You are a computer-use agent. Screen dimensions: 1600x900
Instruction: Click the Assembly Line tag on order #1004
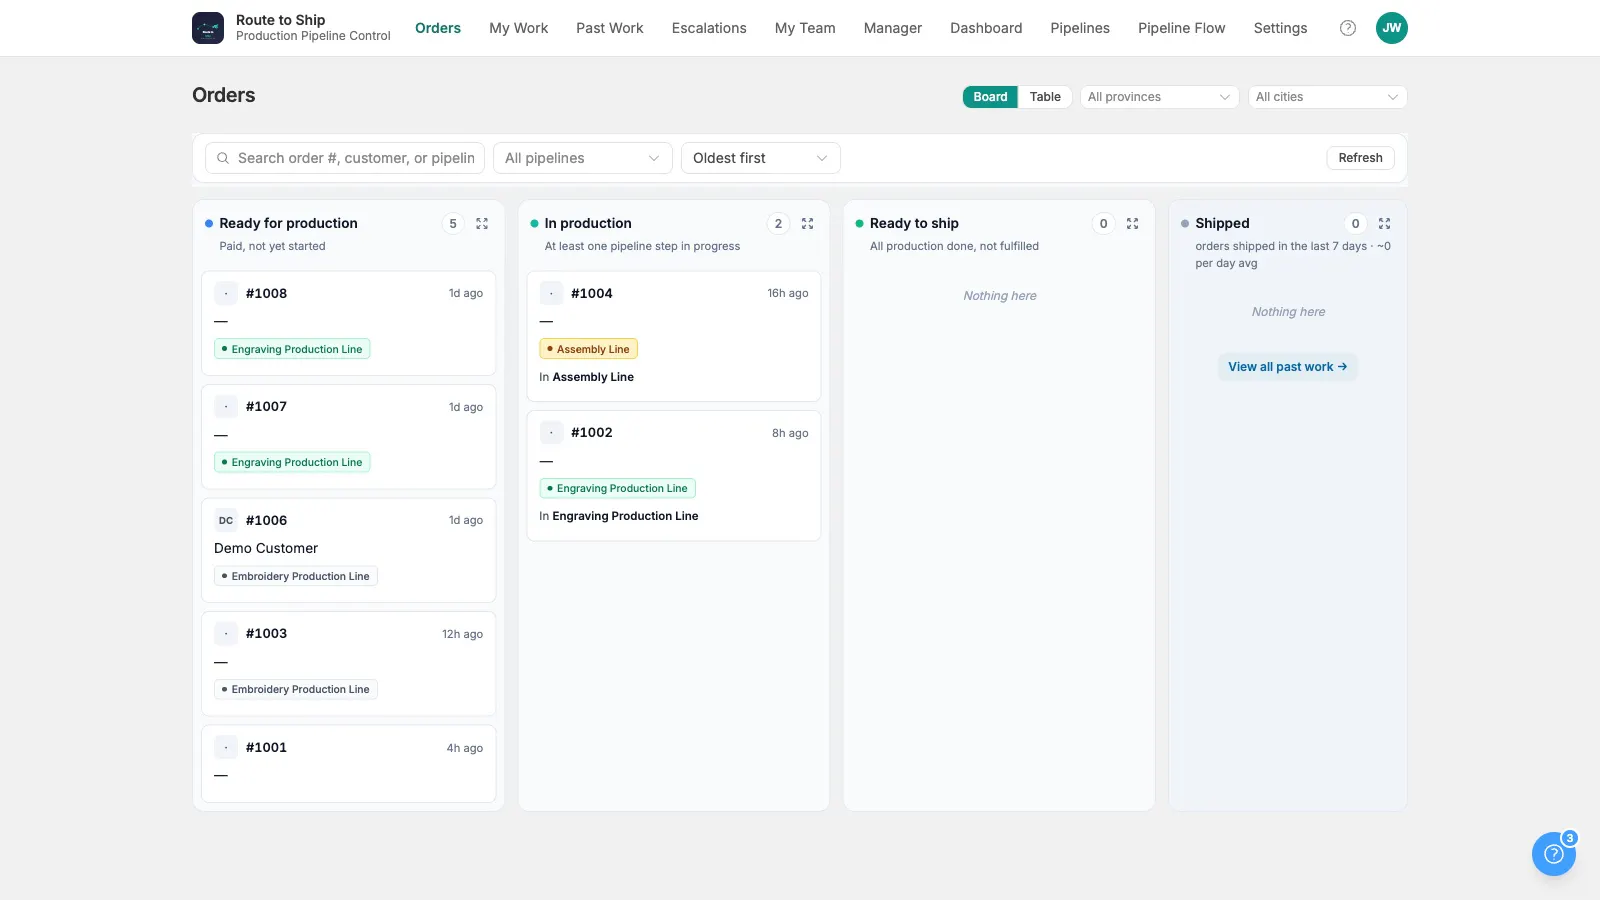click(588, 349)
